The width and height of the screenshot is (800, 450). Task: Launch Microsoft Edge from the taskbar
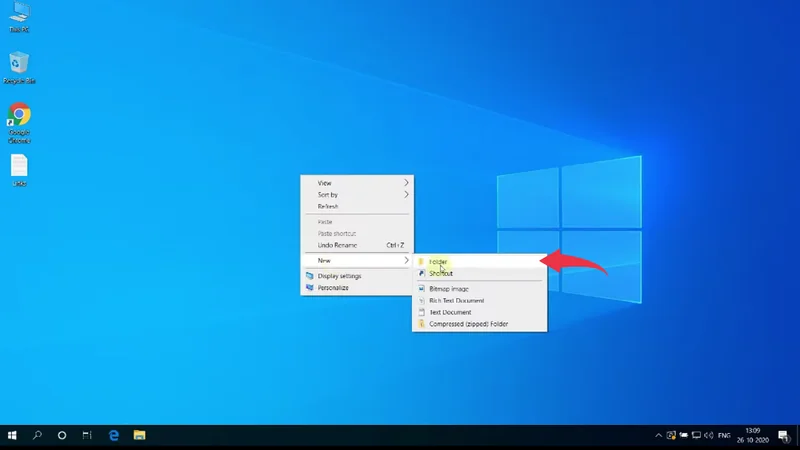click(x=114, y=436)
